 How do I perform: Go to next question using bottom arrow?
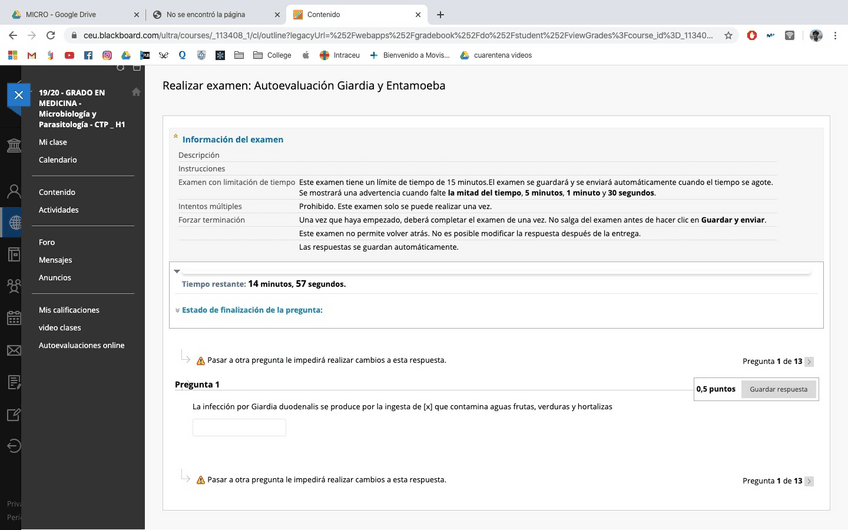[809, 481]
